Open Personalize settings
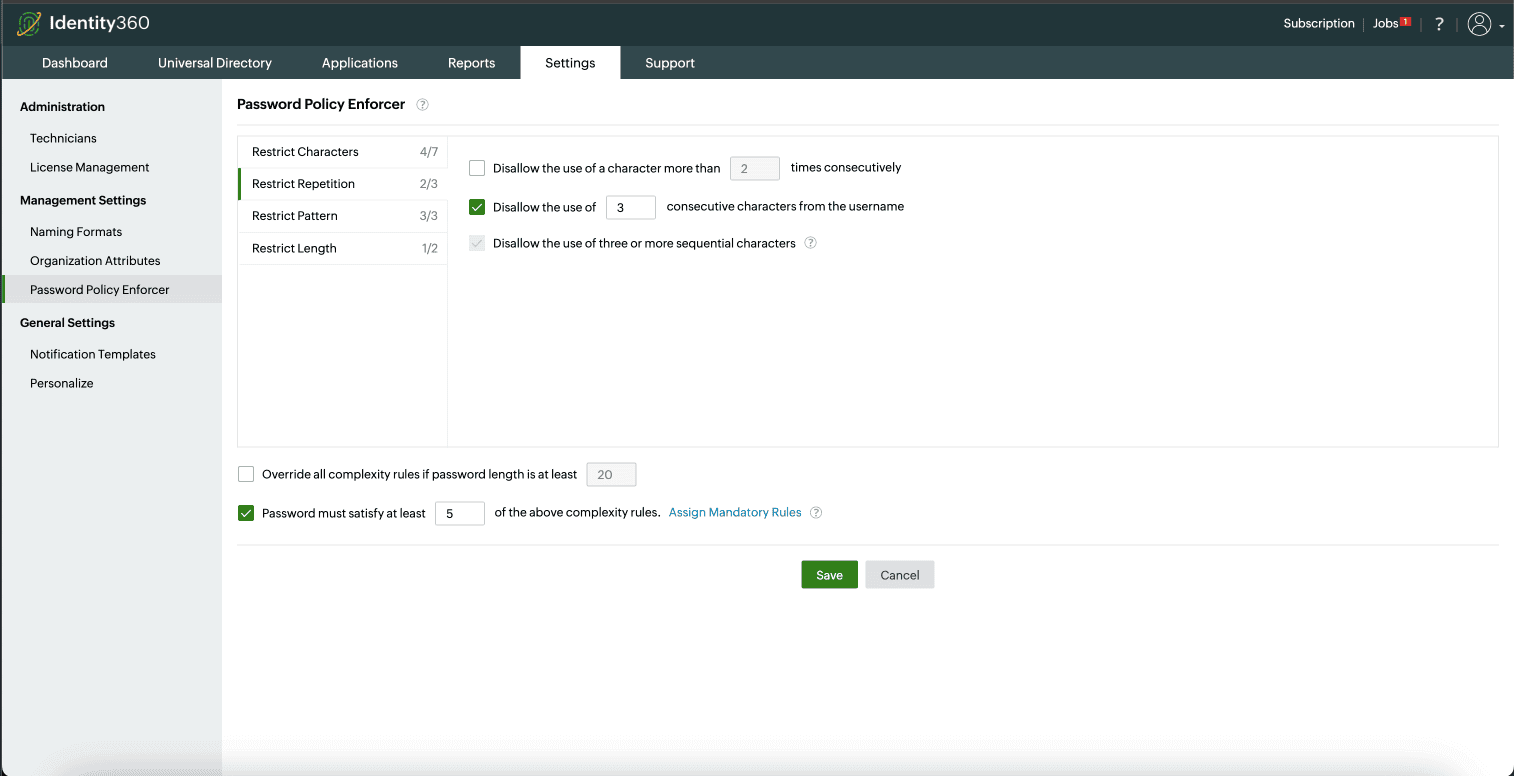The image size is (1514, 776). pos(62,383)
